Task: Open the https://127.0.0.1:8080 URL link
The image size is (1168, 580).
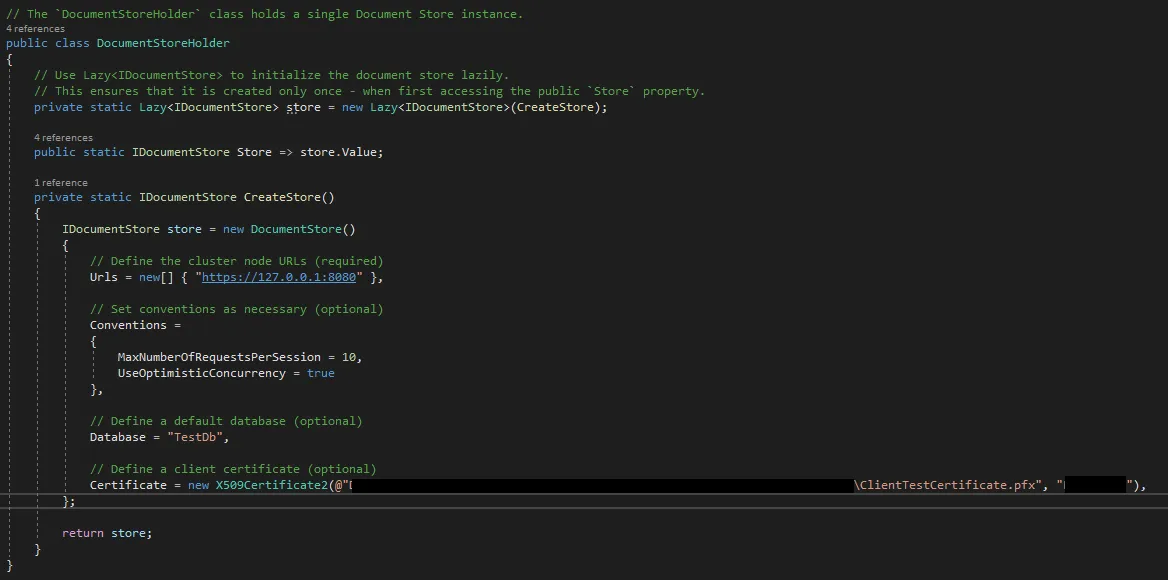Action: coord(279,277)
